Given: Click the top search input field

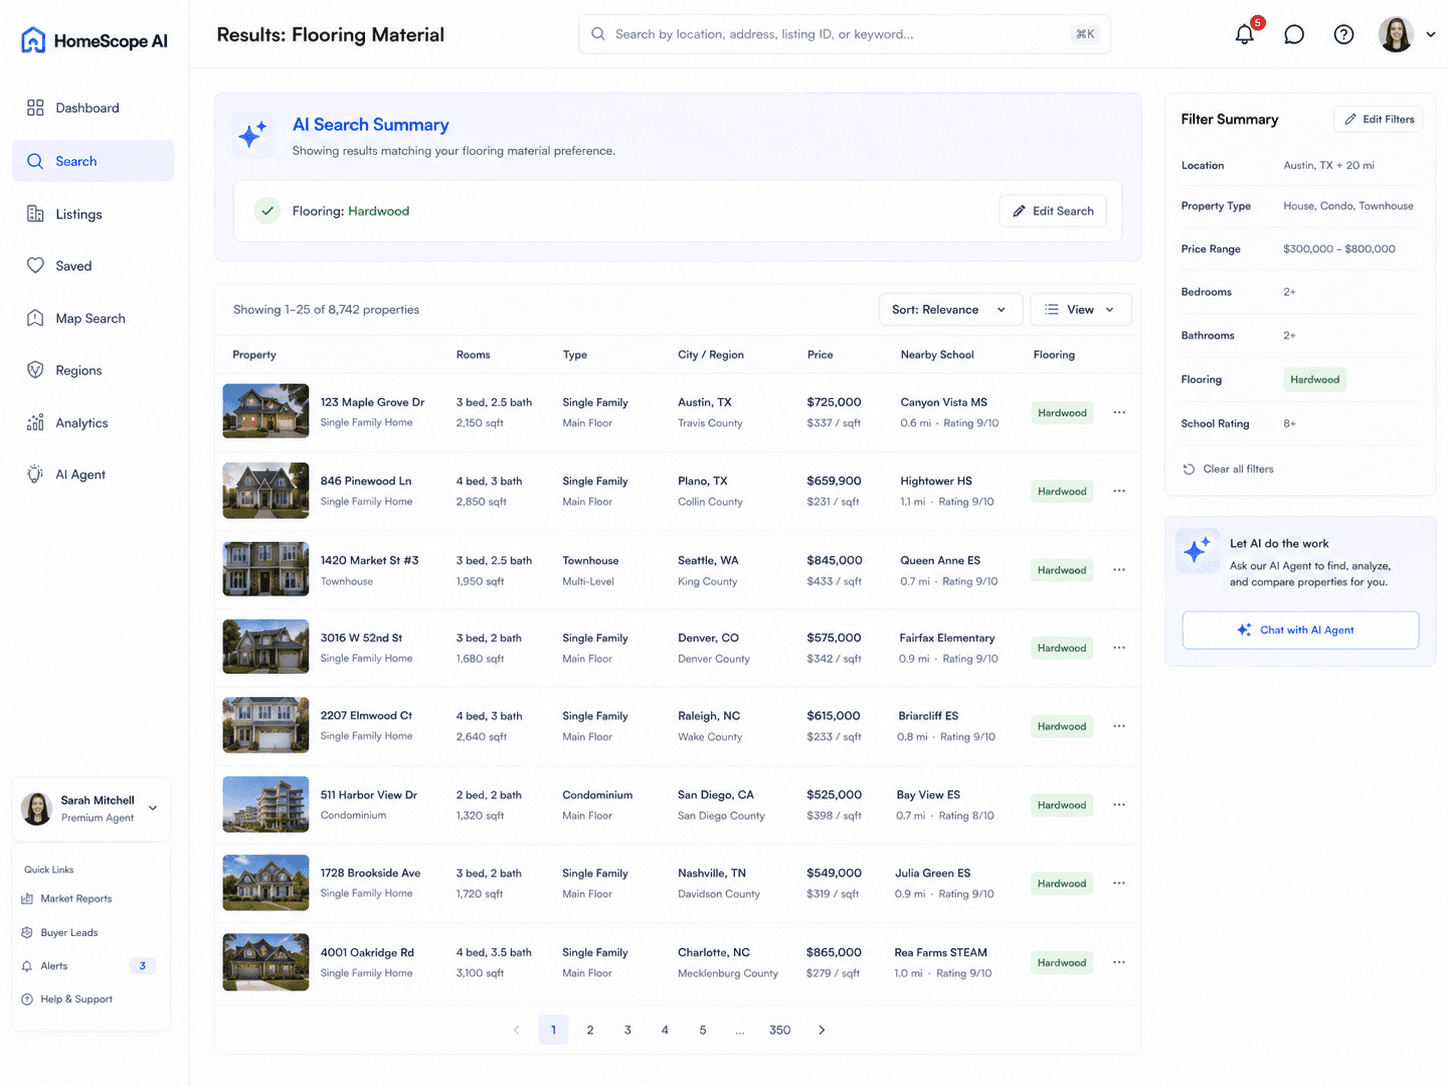Looking at the screenshot, I should 844,34.
